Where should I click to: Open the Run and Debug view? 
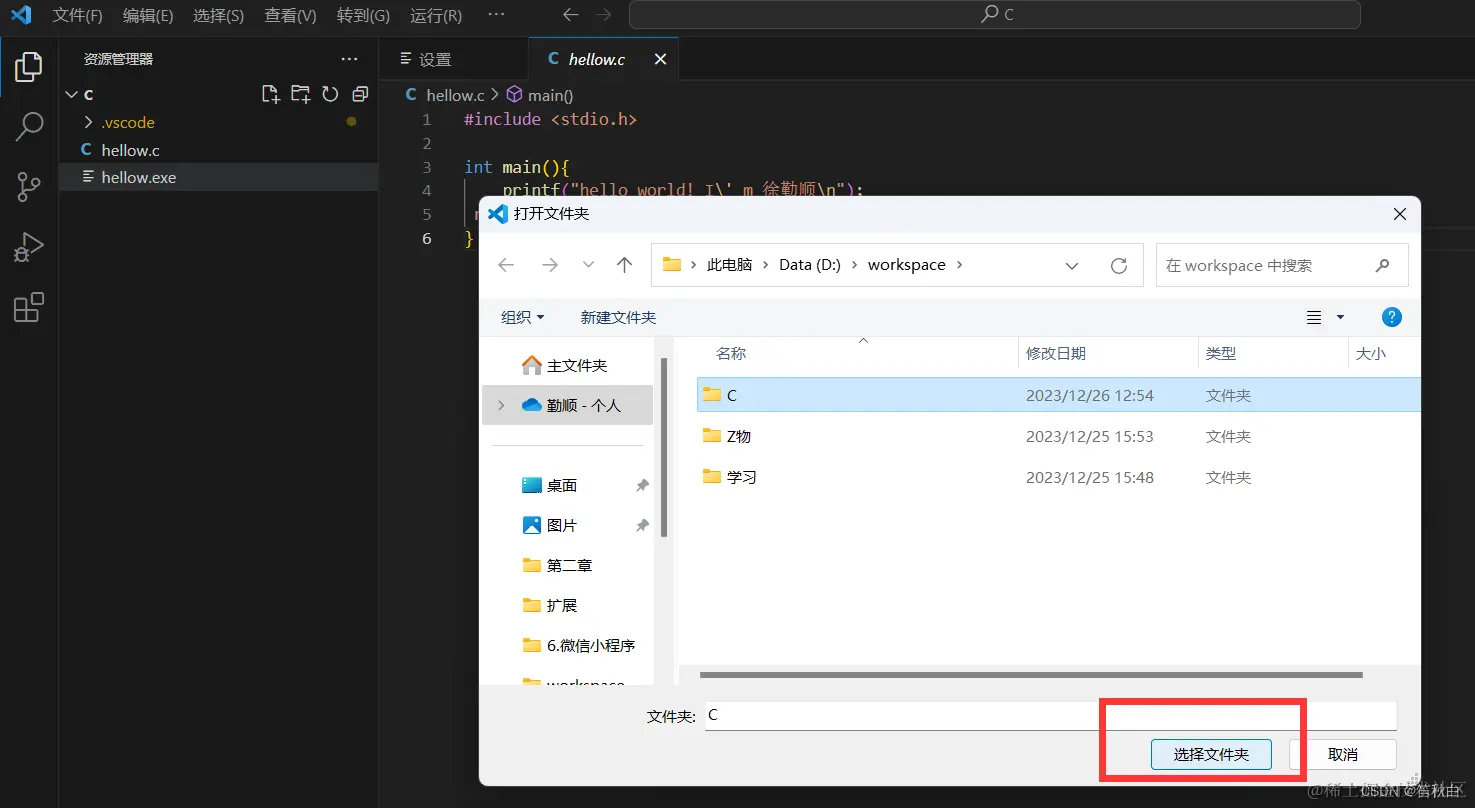[x=29, y=246]
